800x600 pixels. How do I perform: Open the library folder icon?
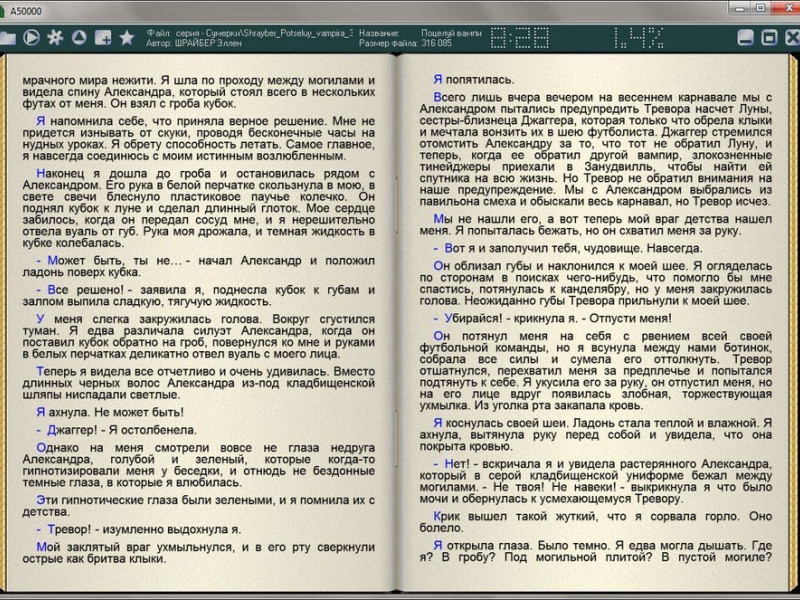pos(7,38)
